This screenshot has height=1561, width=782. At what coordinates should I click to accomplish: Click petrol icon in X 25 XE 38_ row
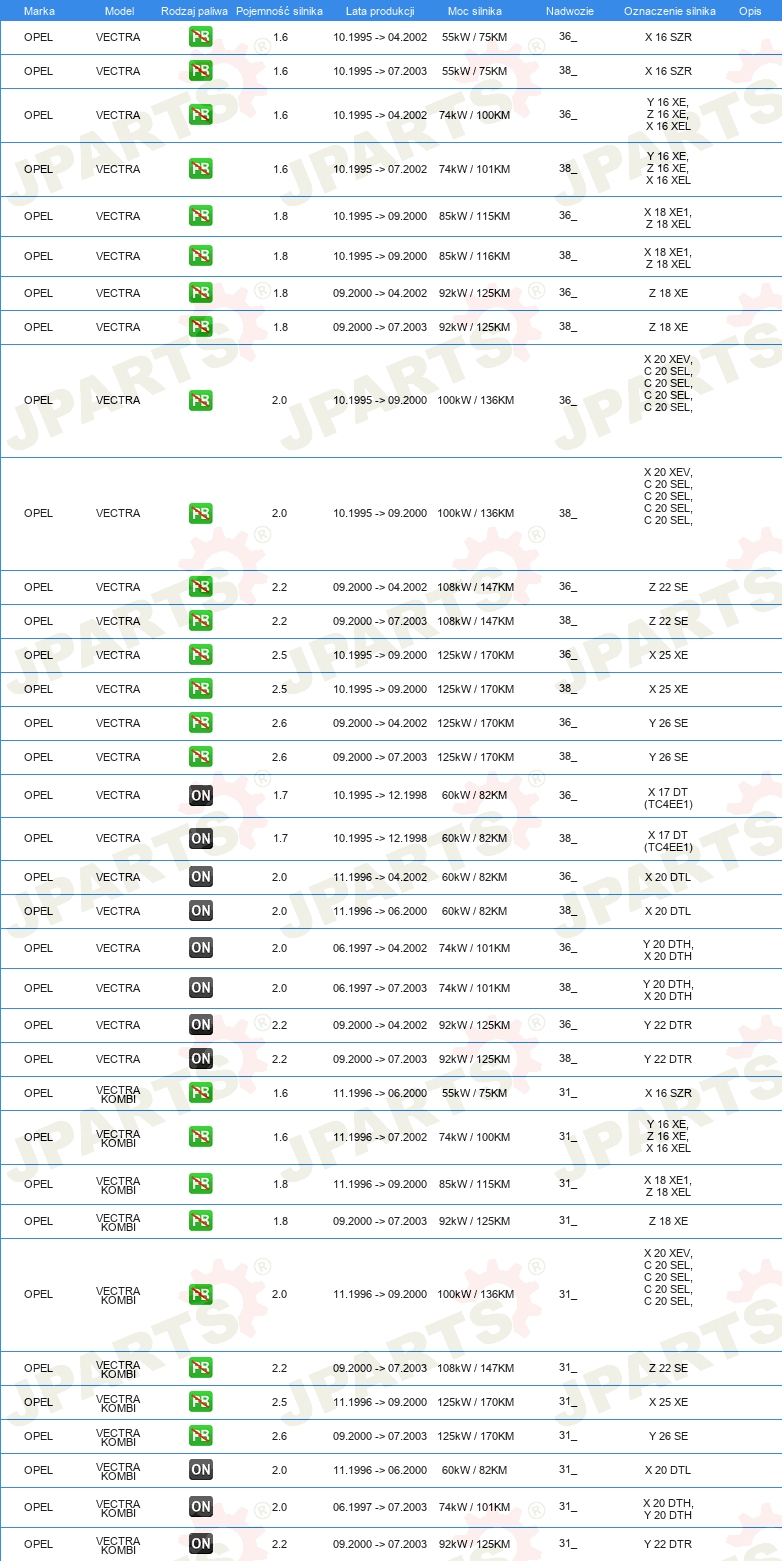(x=200, y=689)
